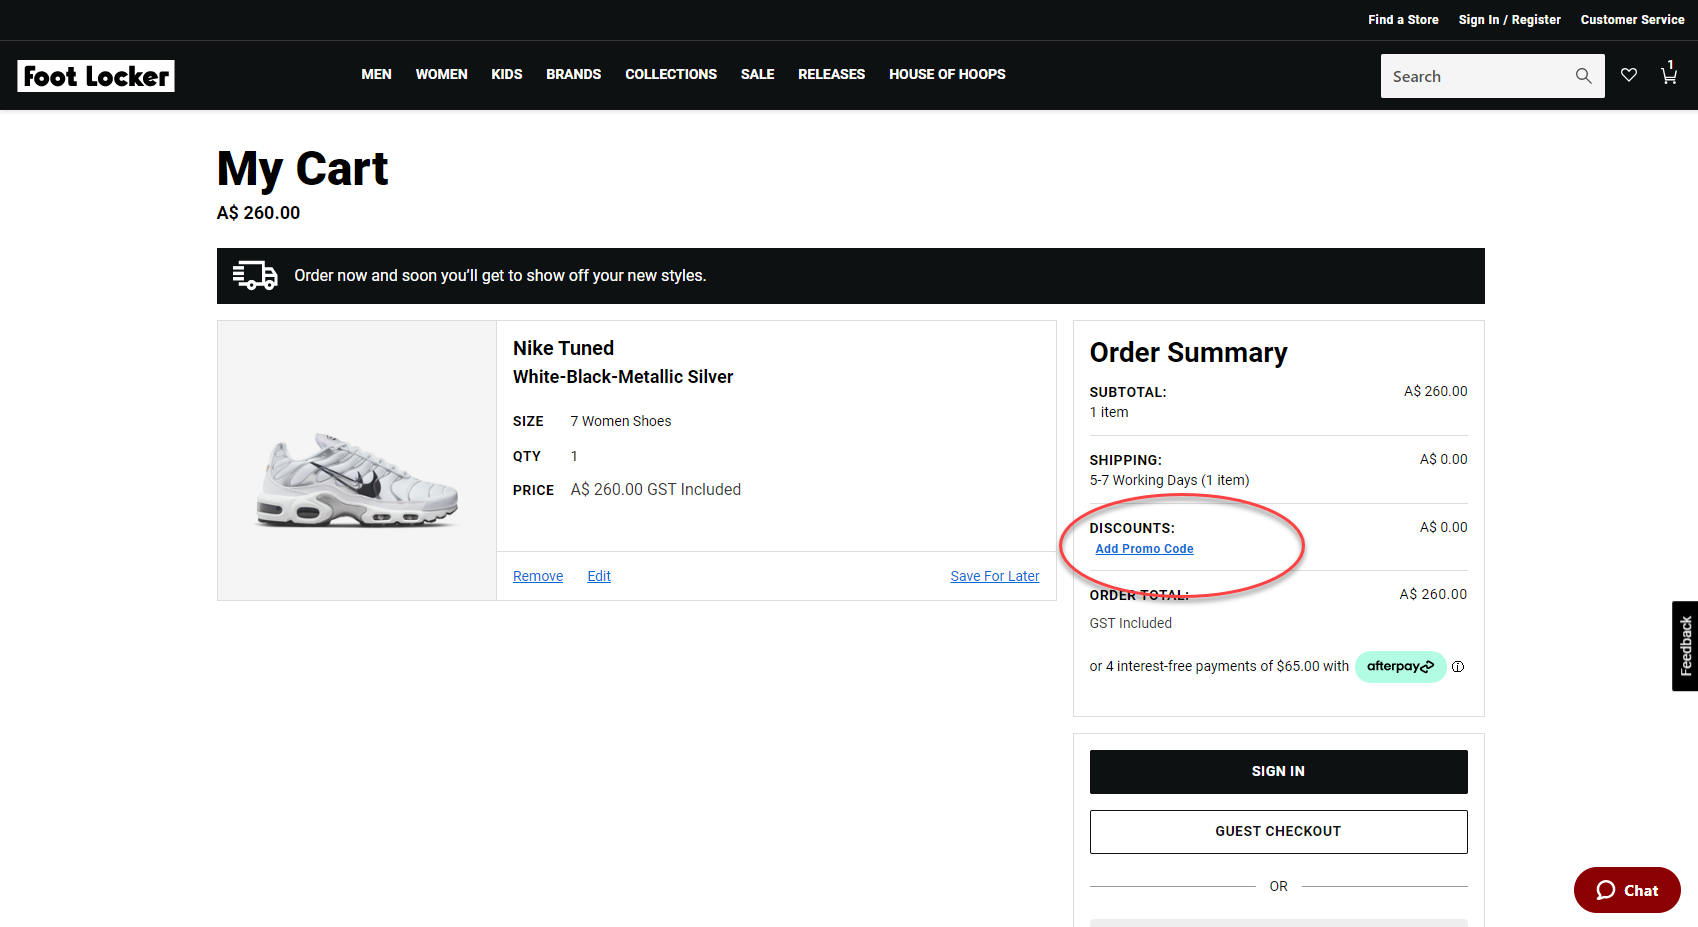Click the '7 Women Shoes' size text
The height and width of the screenshot is (927, 1698).
621,421
